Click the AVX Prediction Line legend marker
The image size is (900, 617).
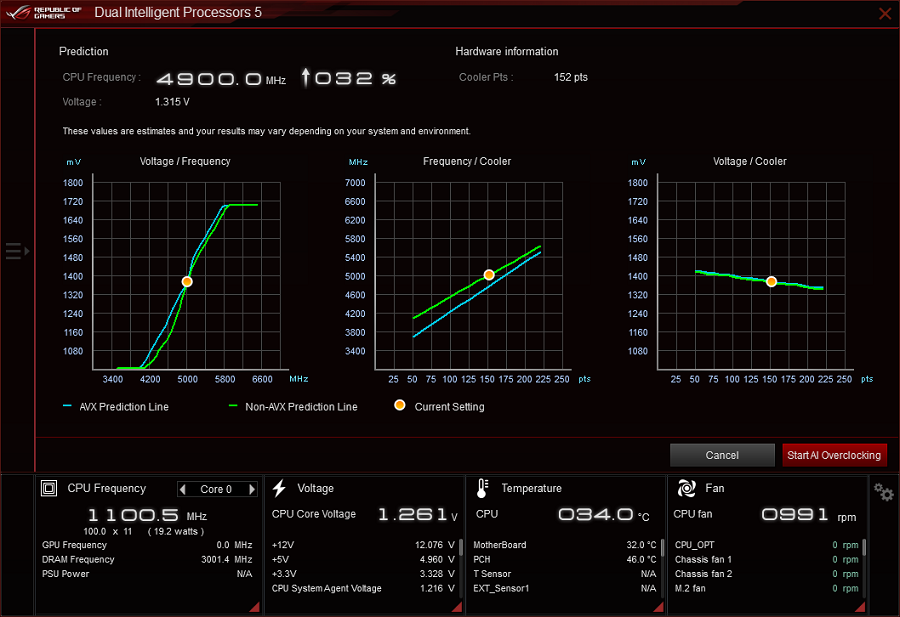click(x=67, y=406)
